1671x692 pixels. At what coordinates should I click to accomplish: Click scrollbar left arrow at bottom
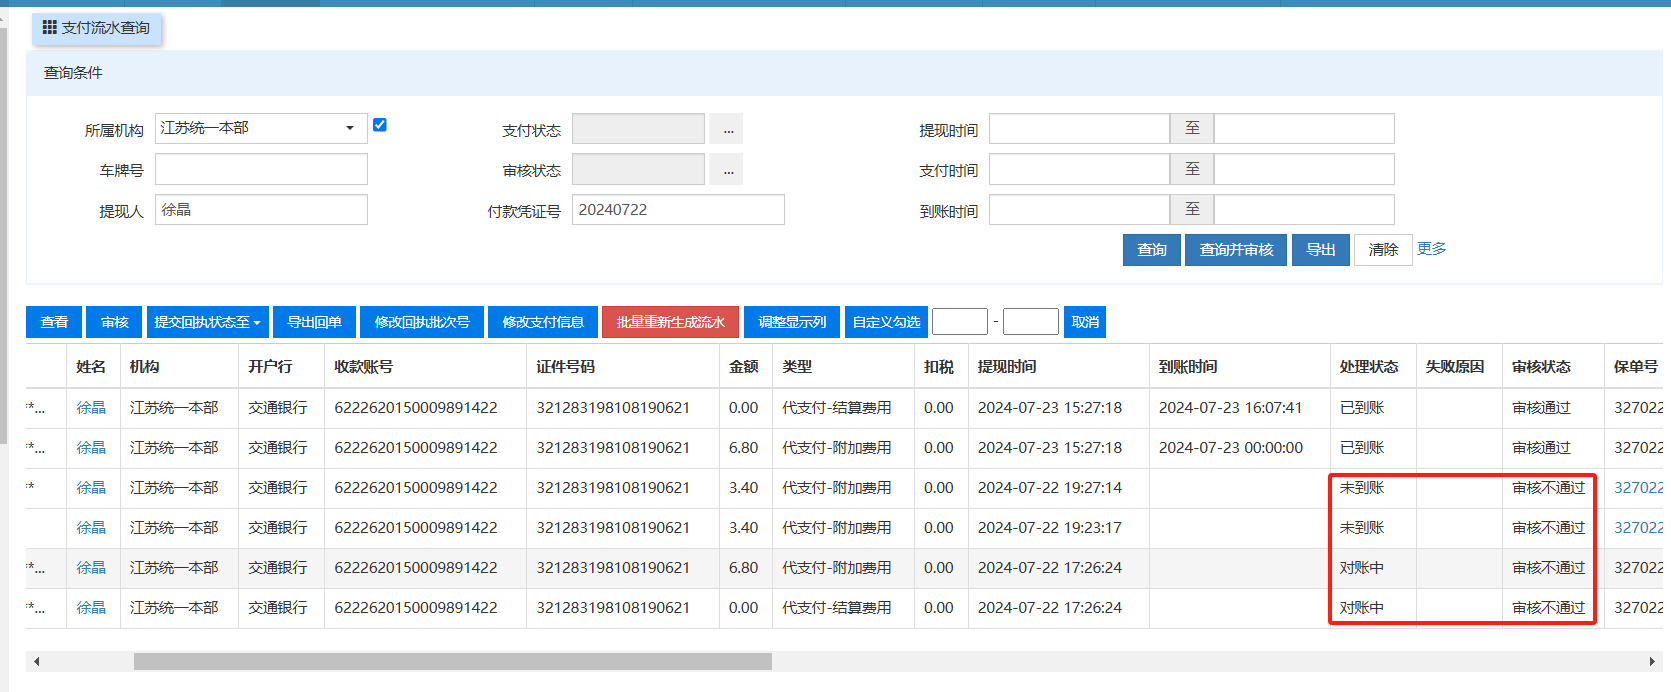(x=37, y=661)
